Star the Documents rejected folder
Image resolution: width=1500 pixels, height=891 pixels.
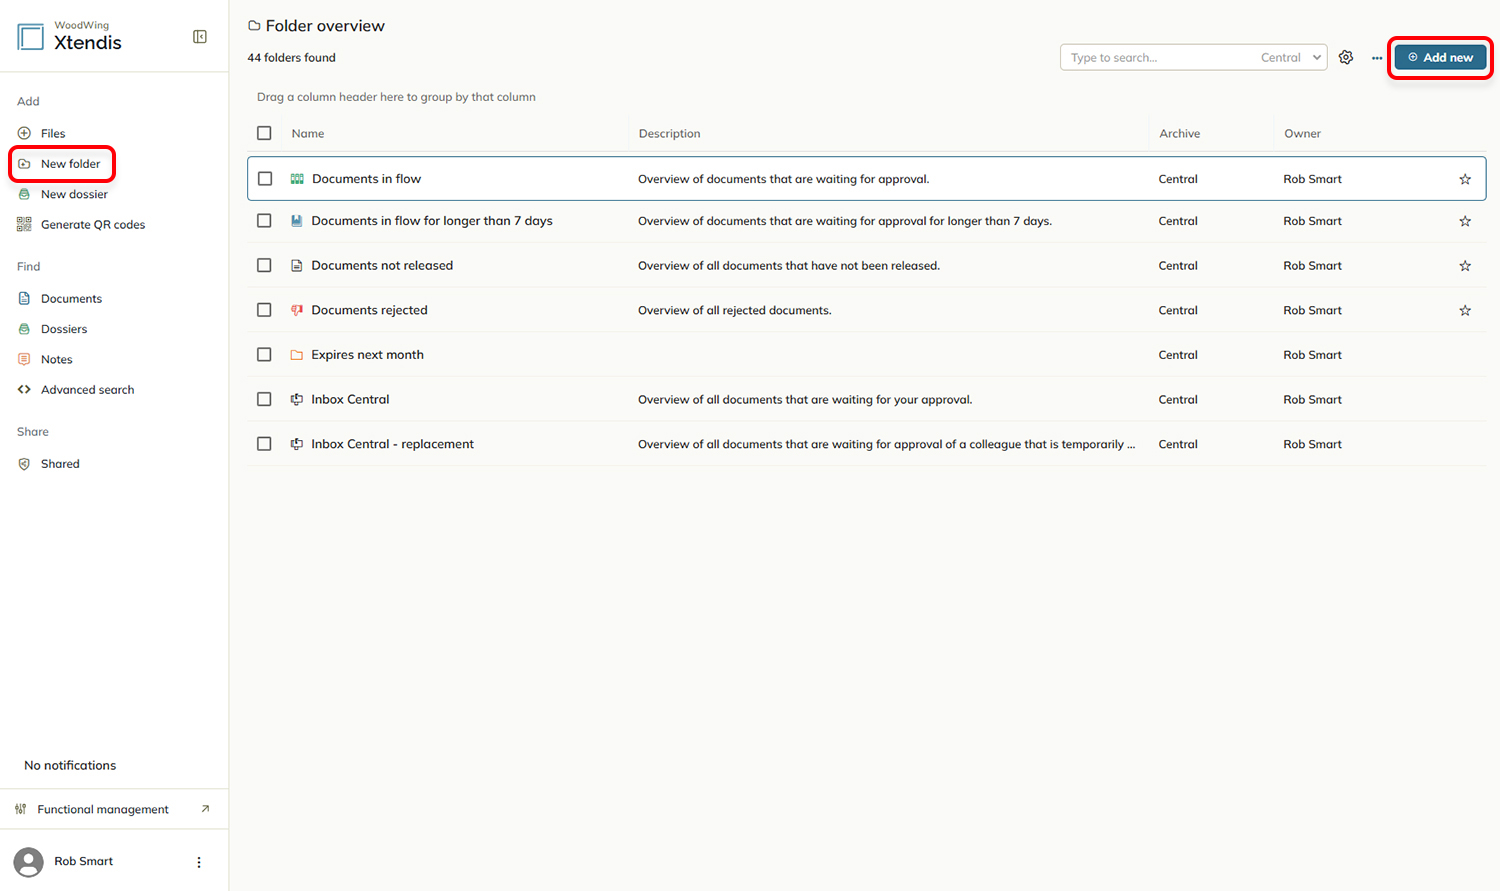(1465, 310)
